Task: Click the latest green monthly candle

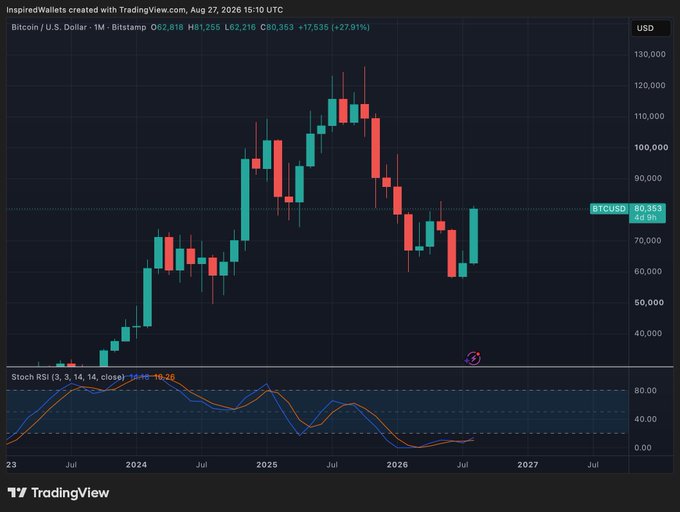Action: click(x=474, y=236)
